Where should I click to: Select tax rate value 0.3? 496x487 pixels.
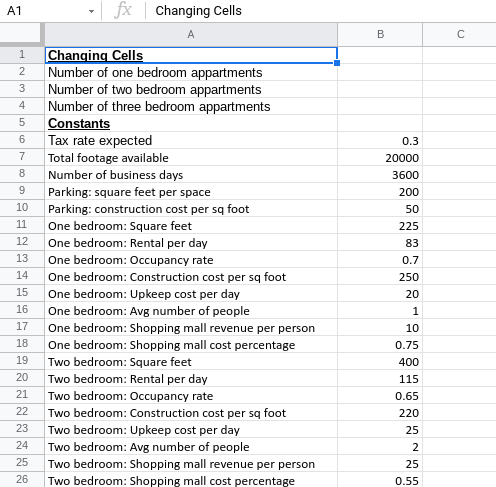coord(380,140)
